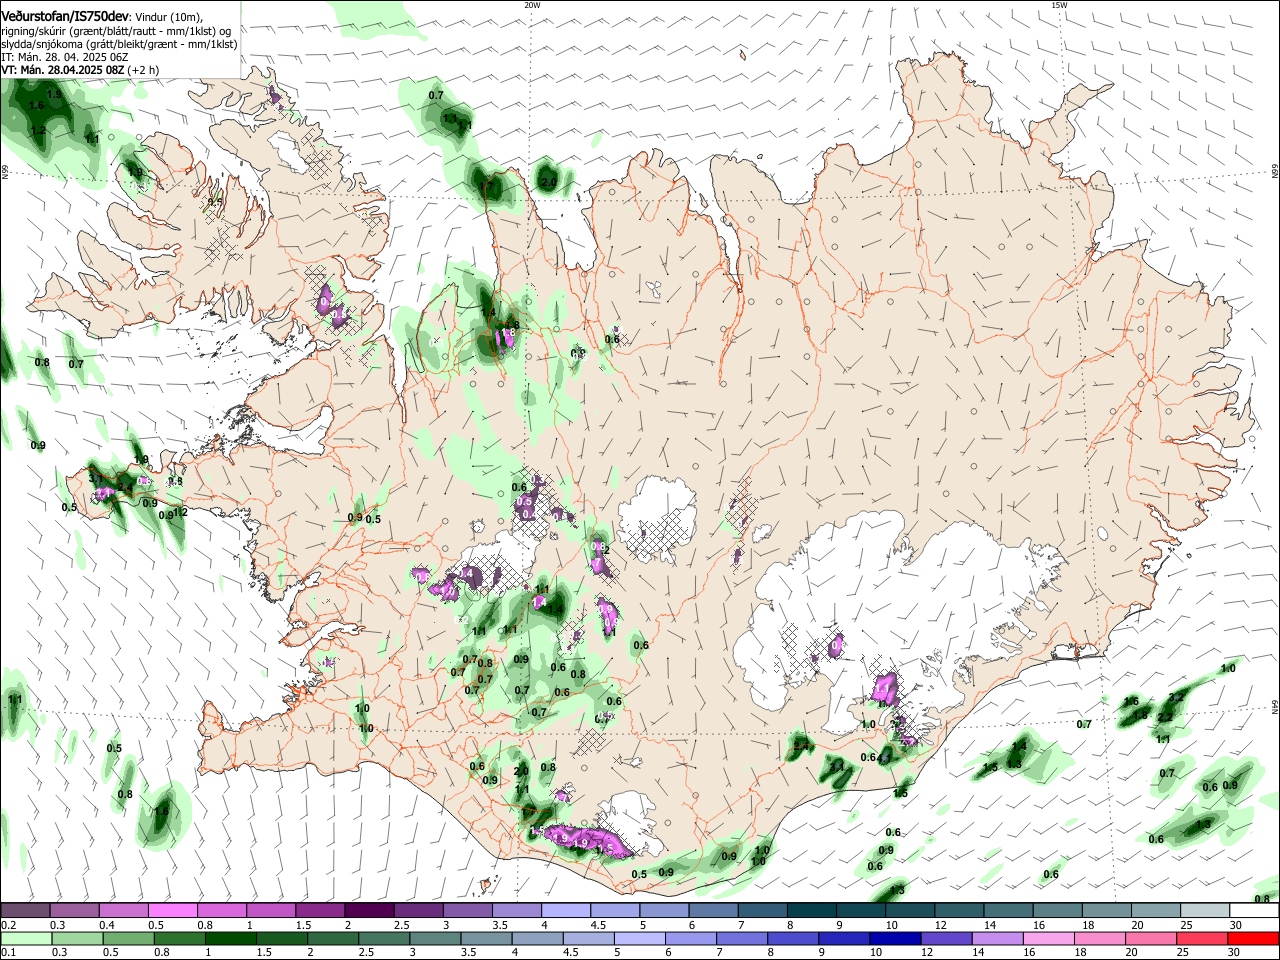Click the darkest green 1 rain legend swatch
Screen dimensions: 1280x960
pos(230,939)
